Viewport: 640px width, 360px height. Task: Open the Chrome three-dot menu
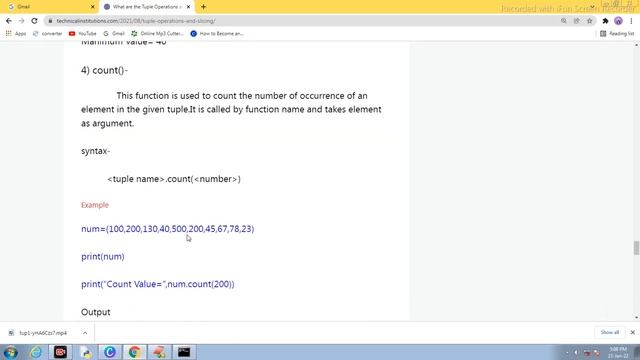[x=631, y=21]
